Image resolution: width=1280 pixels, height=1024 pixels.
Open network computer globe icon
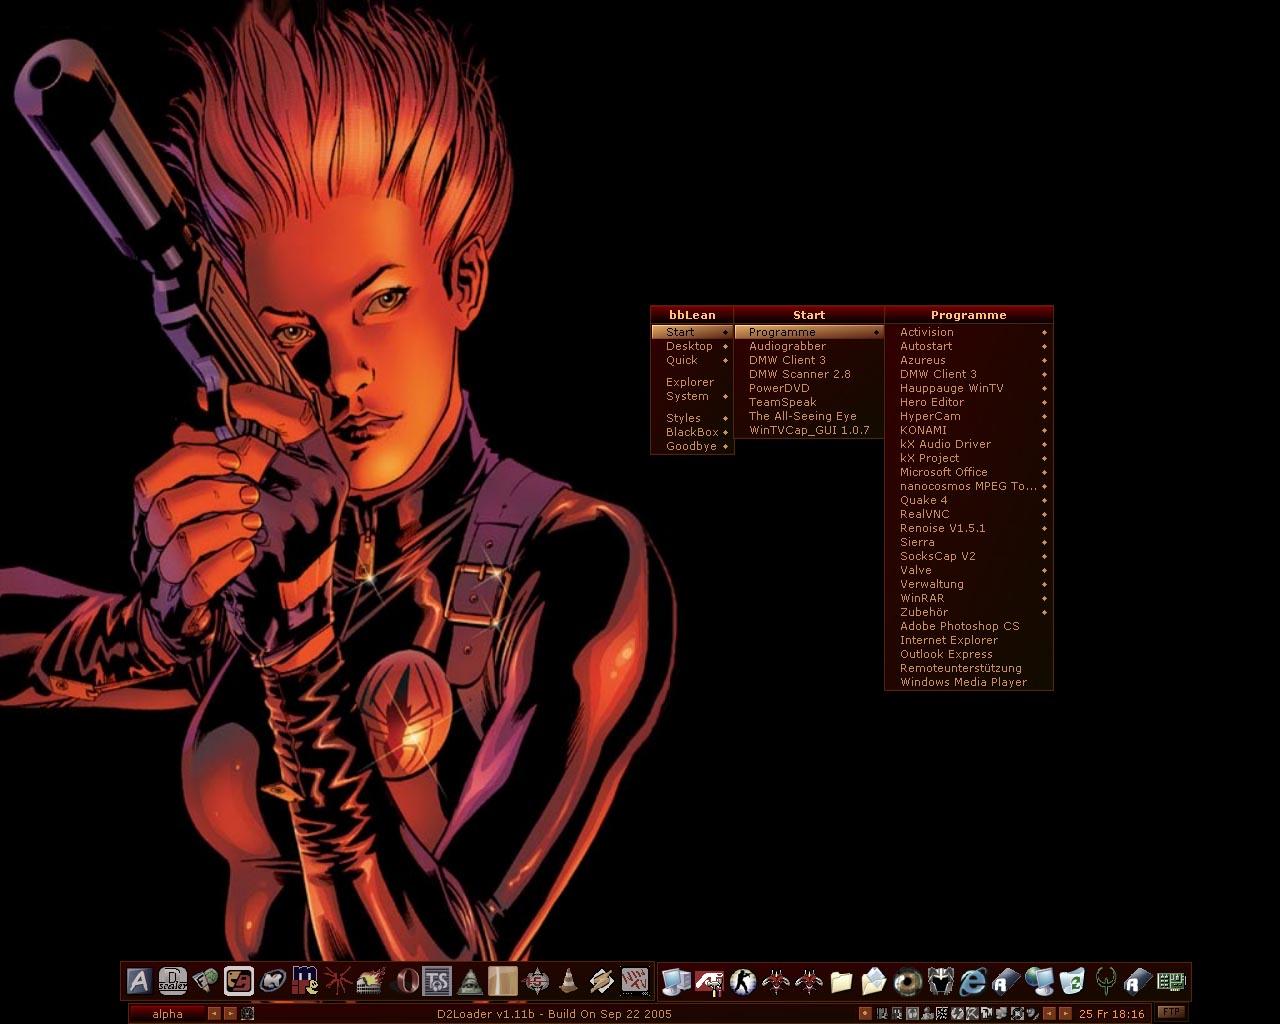click(x=1039, y=982)
